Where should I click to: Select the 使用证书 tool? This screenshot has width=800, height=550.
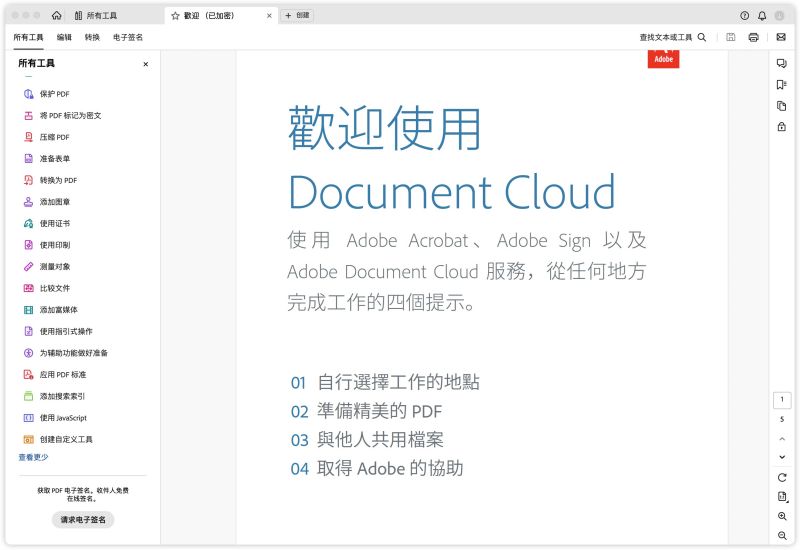47,223
